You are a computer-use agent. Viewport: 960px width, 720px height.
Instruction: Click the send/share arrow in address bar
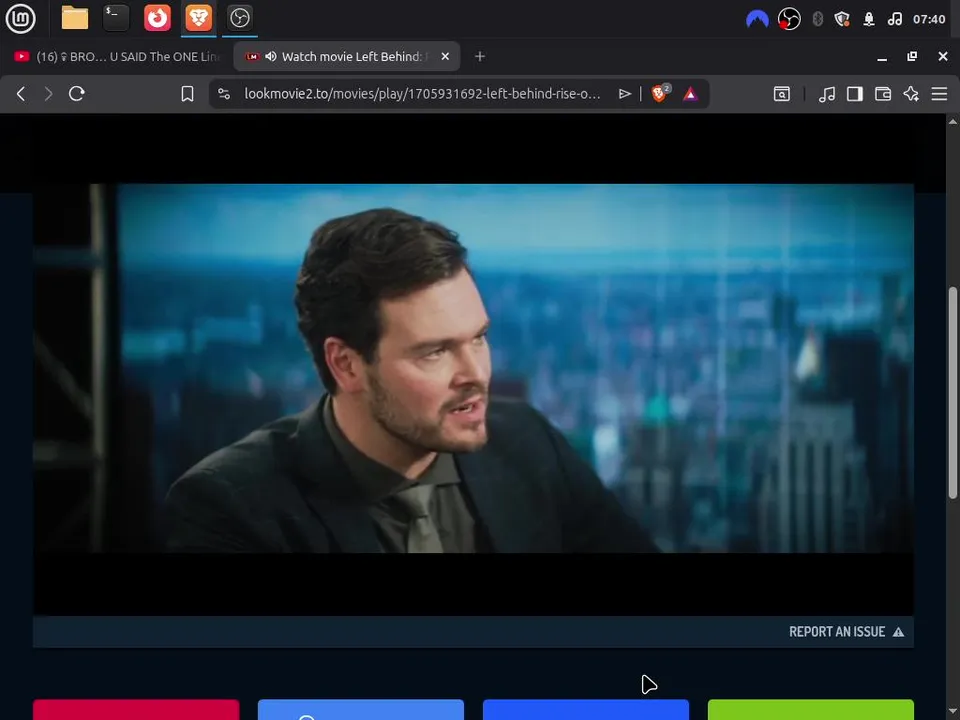point(624,94)
